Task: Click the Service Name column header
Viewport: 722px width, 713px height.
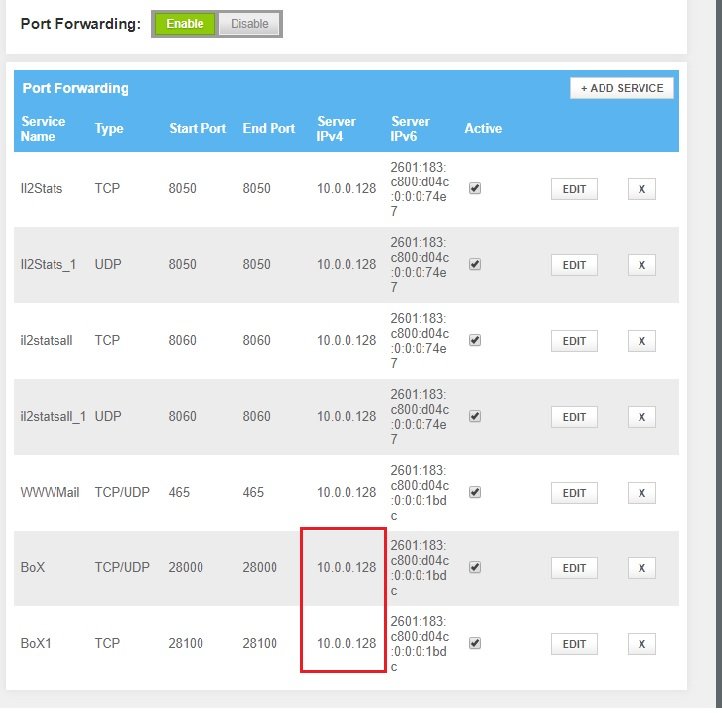Action: tap(43, 129)
